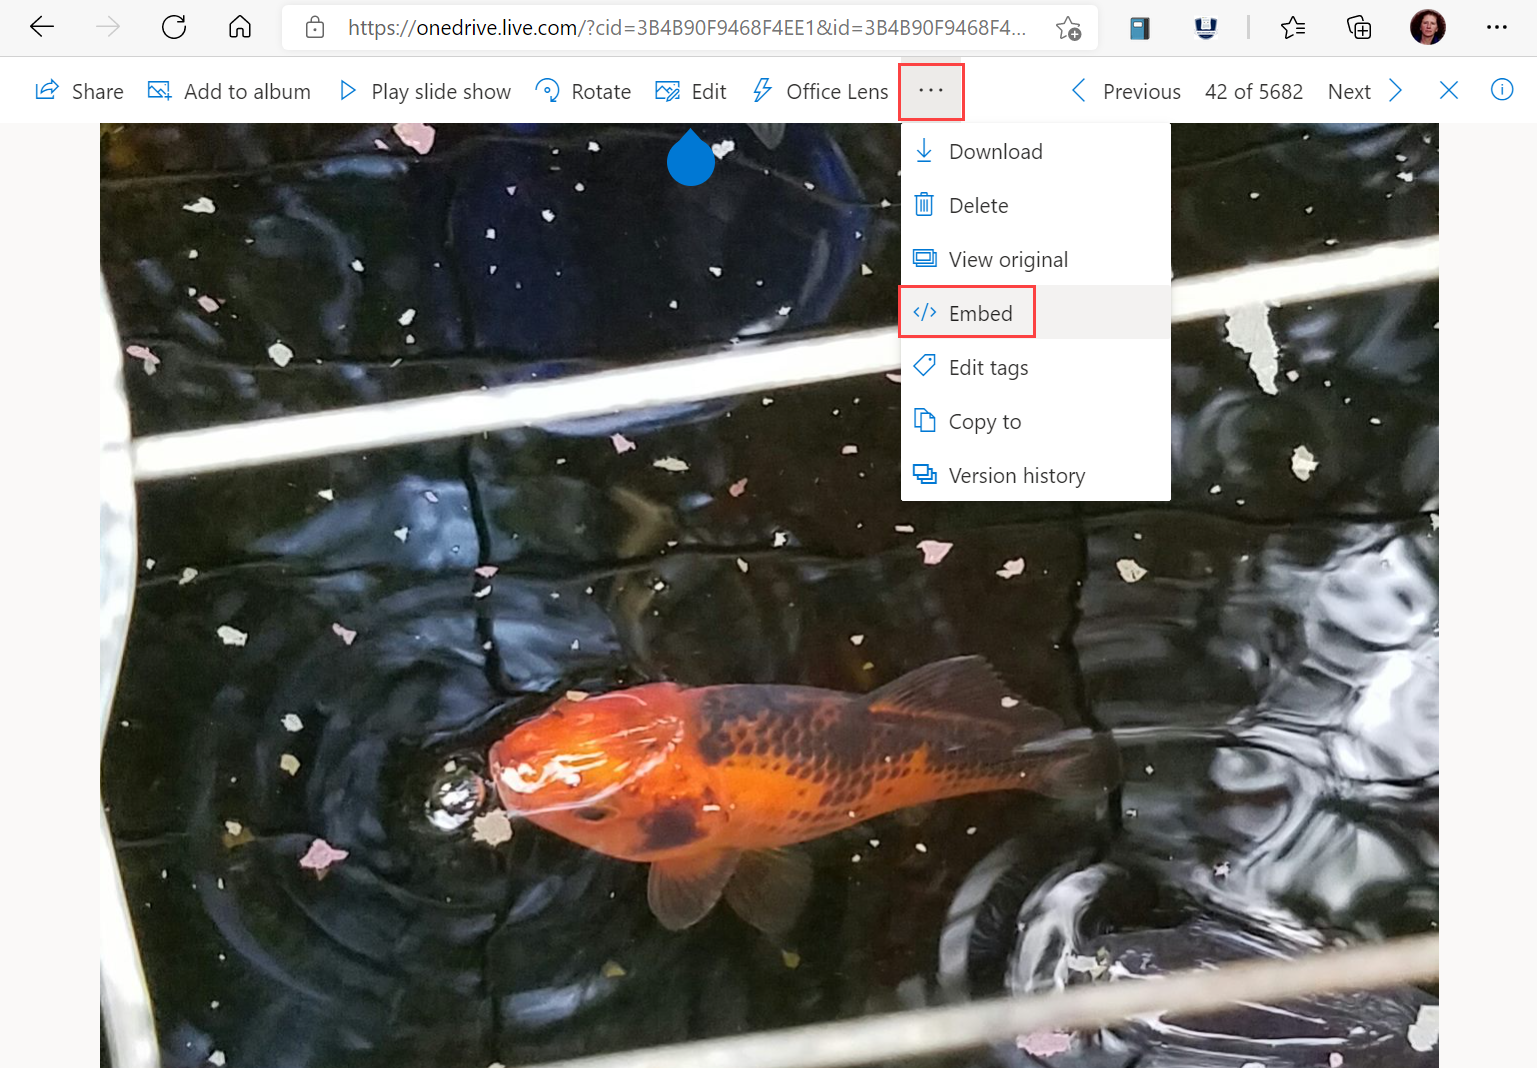The width and height of the screenshot is (1537, 1068).
Task: Click Edit in the photo toolbar
Action: coord(691,91)
